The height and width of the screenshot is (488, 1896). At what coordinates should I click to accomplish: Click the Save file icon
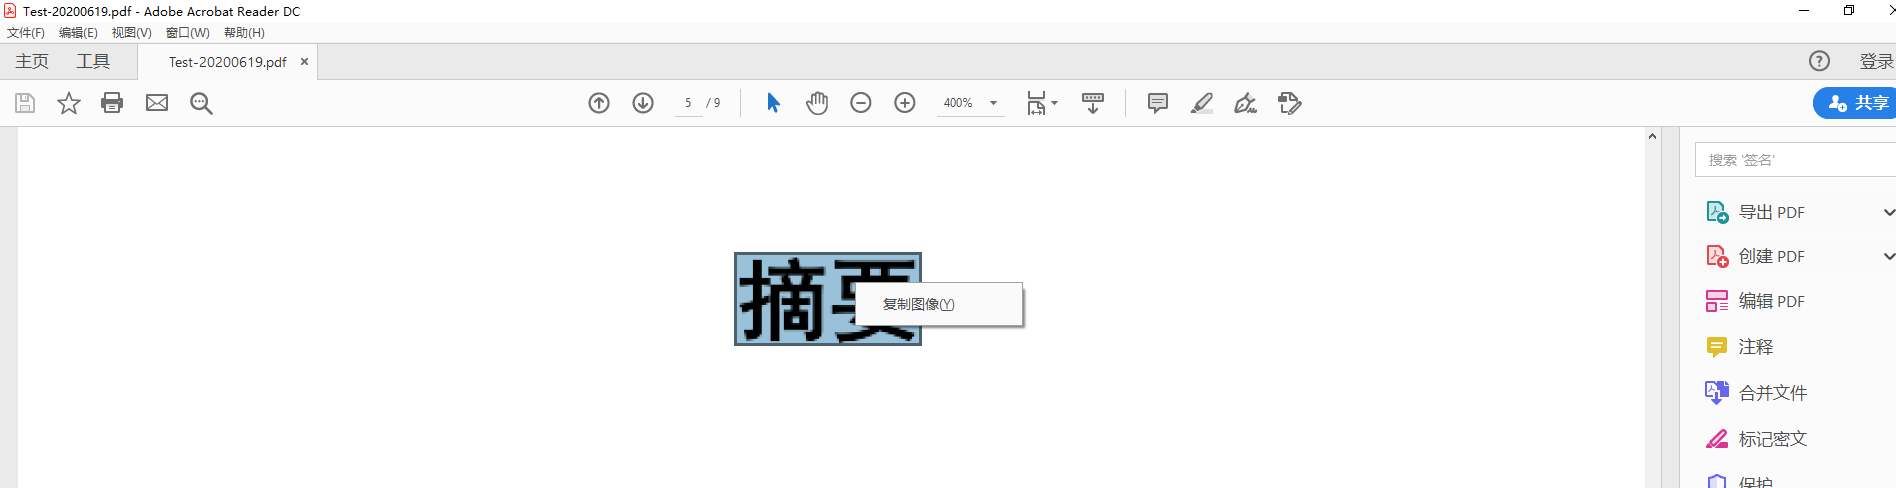coord(25,103)
